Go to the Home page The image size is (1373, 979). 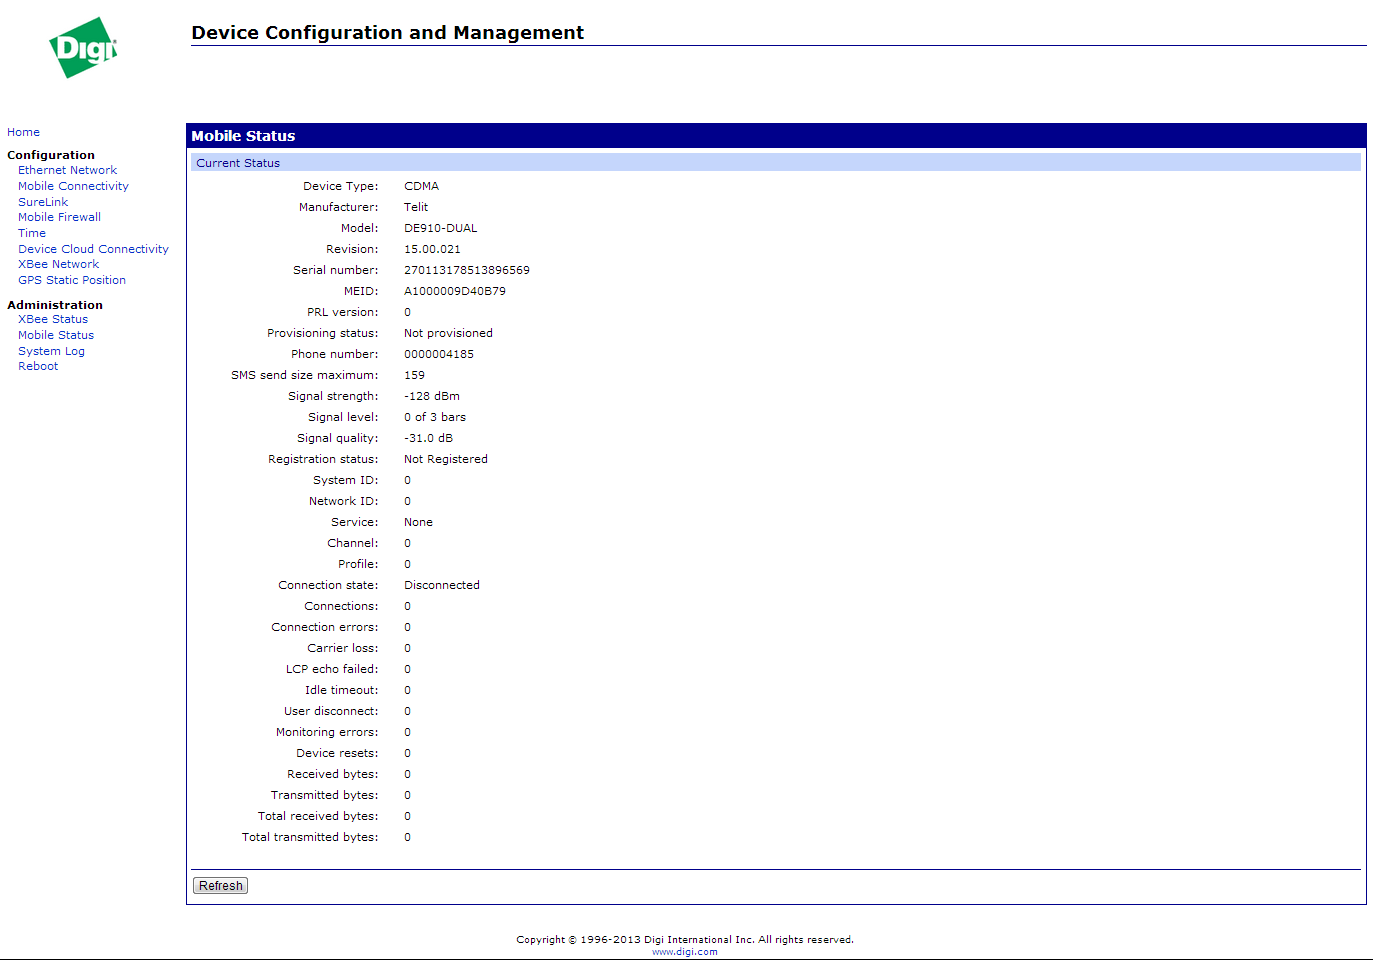pyautogui.click(x=23, y=132)
